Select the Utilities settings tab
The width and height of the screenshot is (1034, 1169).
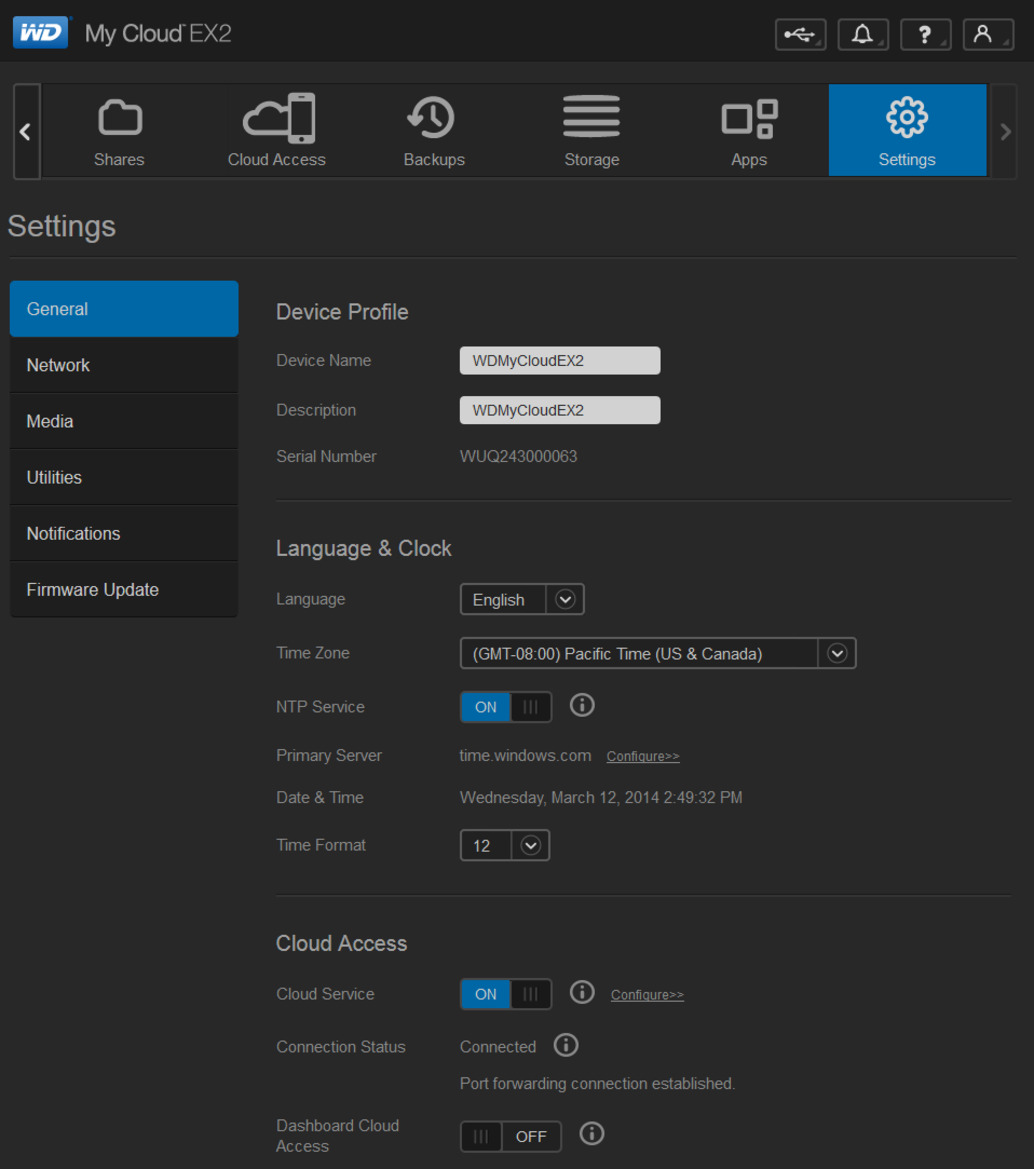[124, 477]
